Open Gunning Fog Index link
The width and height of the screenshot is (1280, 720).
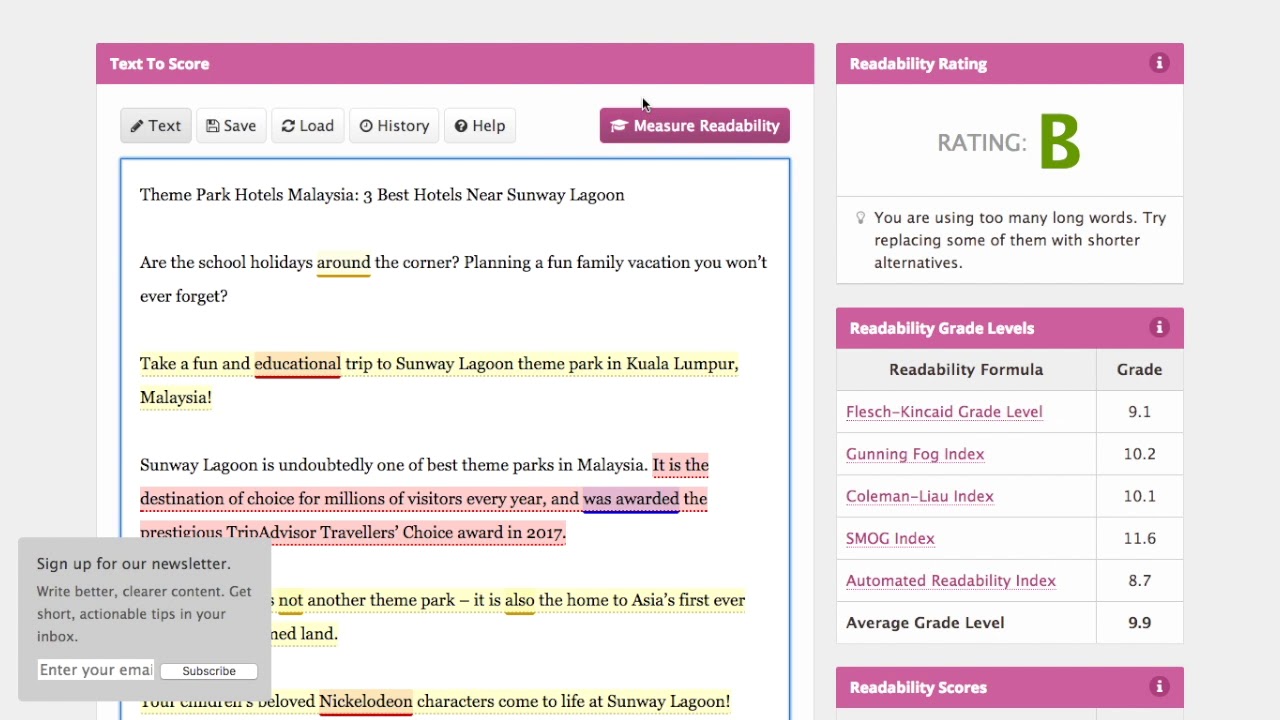point(915,454)
